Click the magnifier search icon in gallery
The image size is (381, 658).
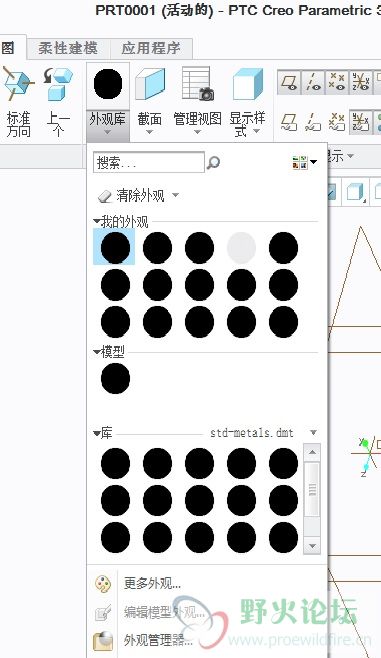213,162
